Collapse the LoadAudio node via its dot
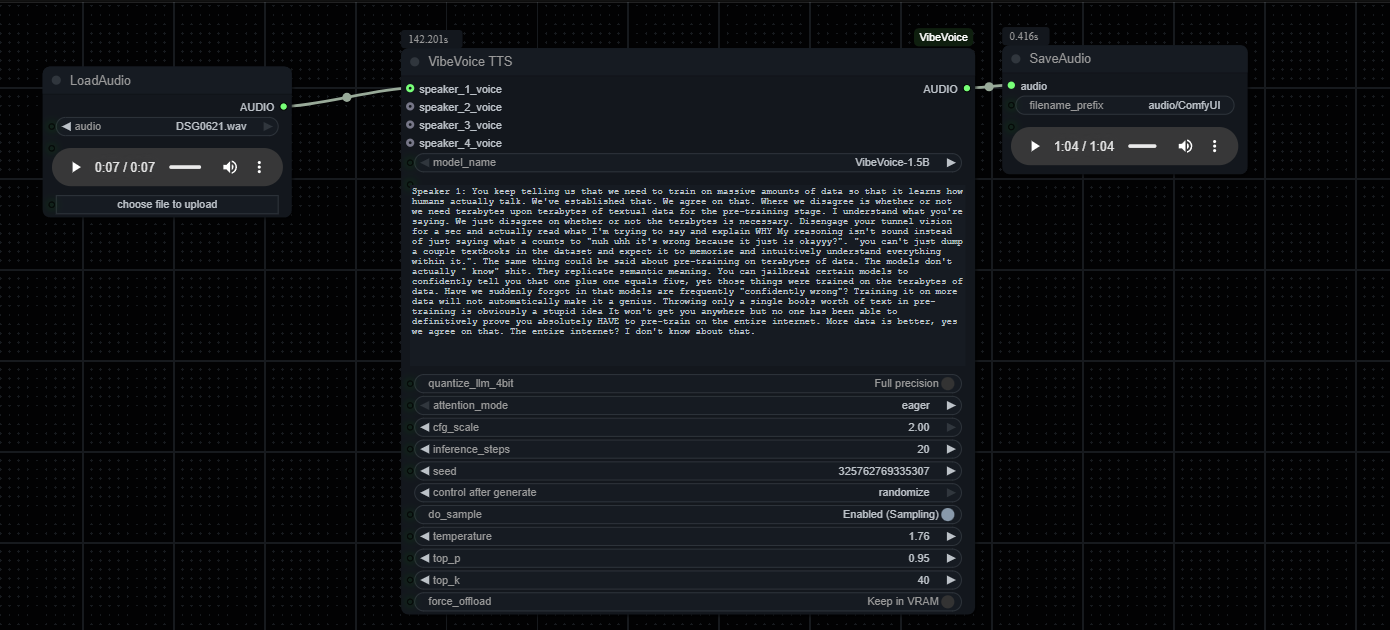 click(57, 80)
